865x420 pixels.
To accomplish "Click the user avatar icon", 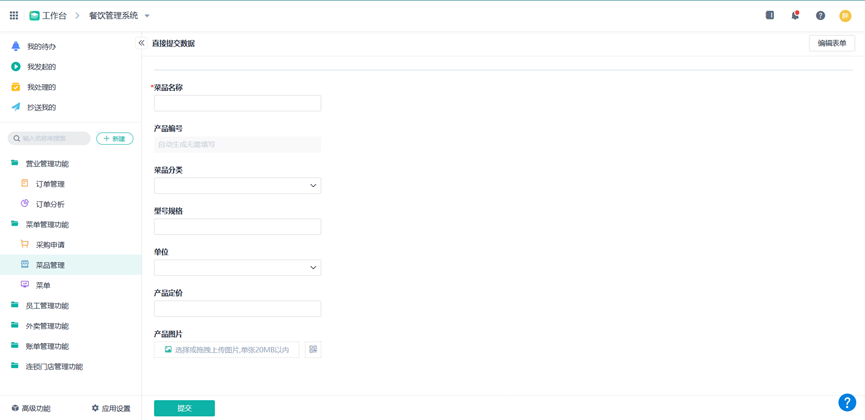I will pyautogui.click(x=845, y=16).
